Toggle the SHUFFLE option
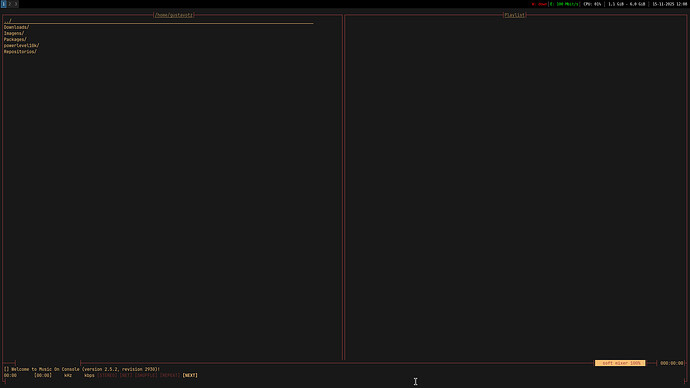 pos(146,375)
